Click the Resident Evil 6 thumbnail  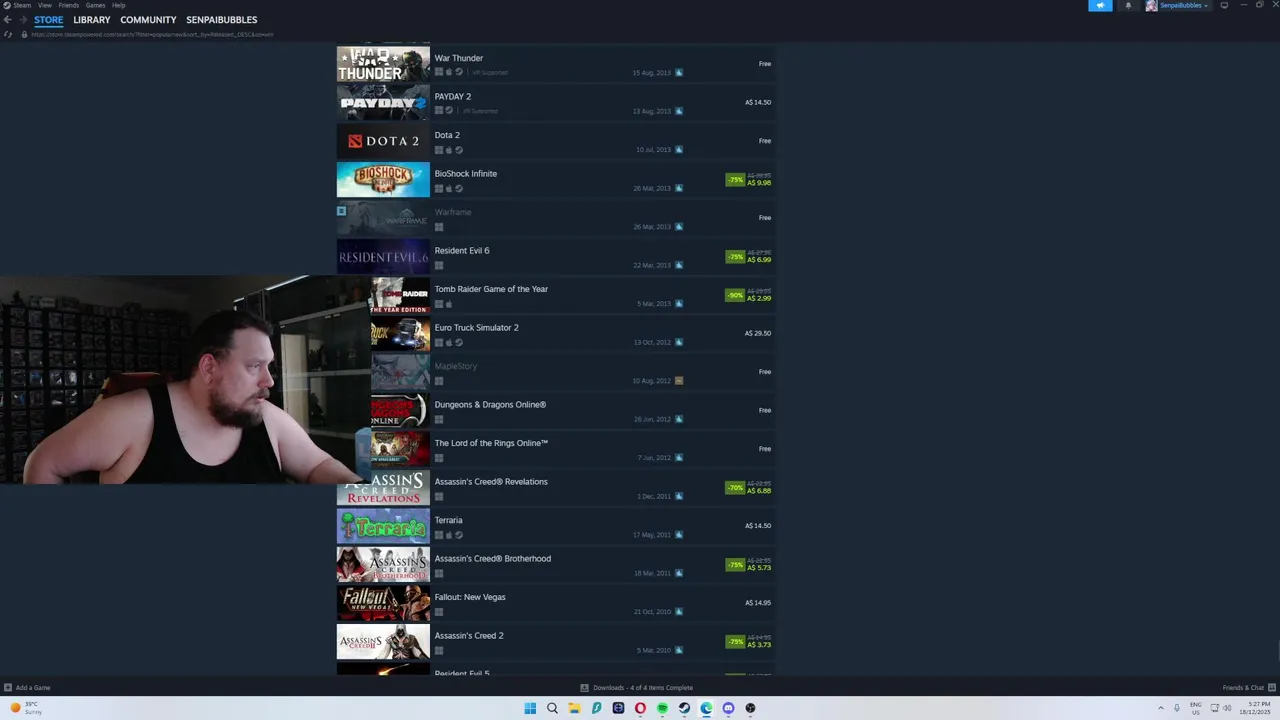click(383, 256)
